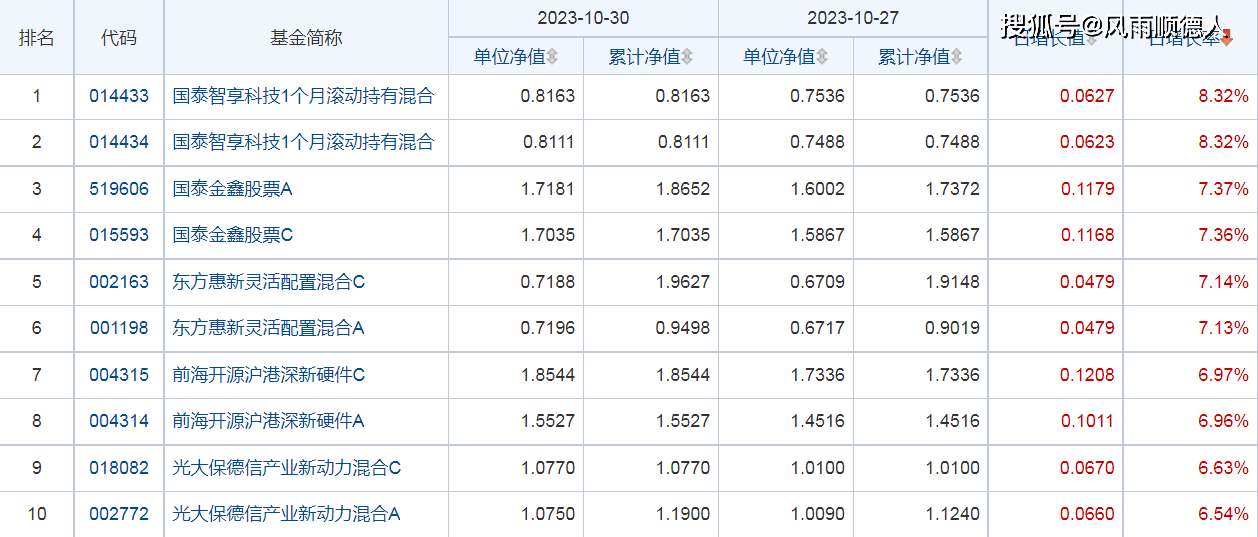Image resolution: width=1258 pixels, height=537 pixels.
Task: Select the 1.6002 net value cell
Action: pos(817,189)
